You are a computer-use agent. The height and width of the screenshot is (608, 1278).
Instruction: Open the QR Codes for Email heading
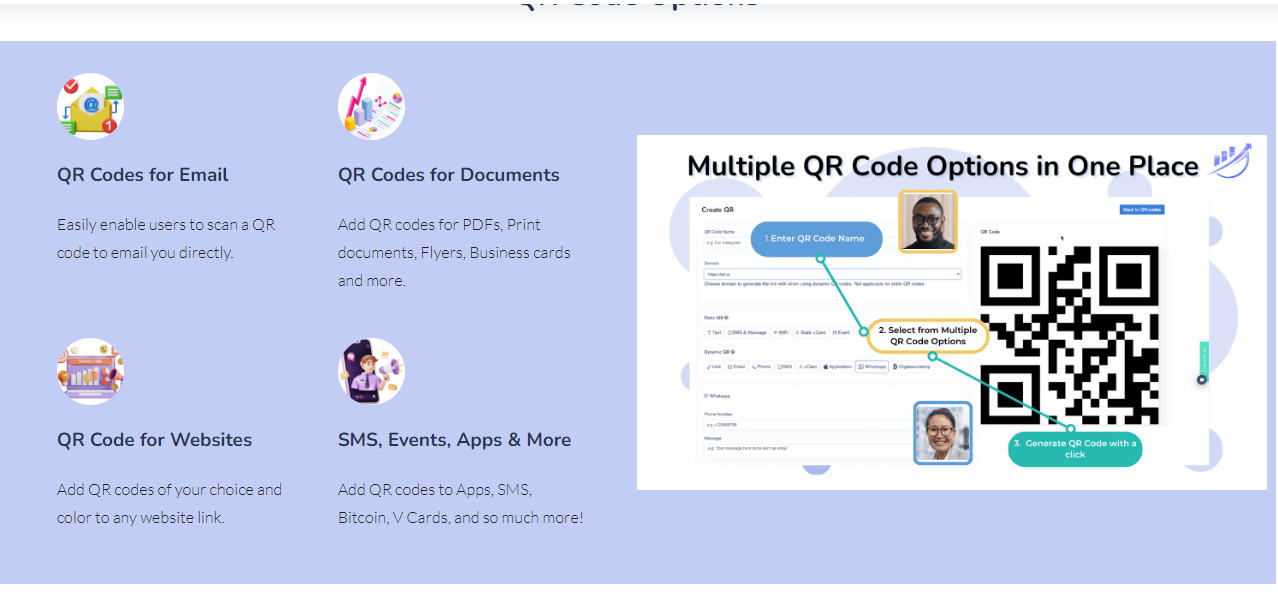point(143,175)
